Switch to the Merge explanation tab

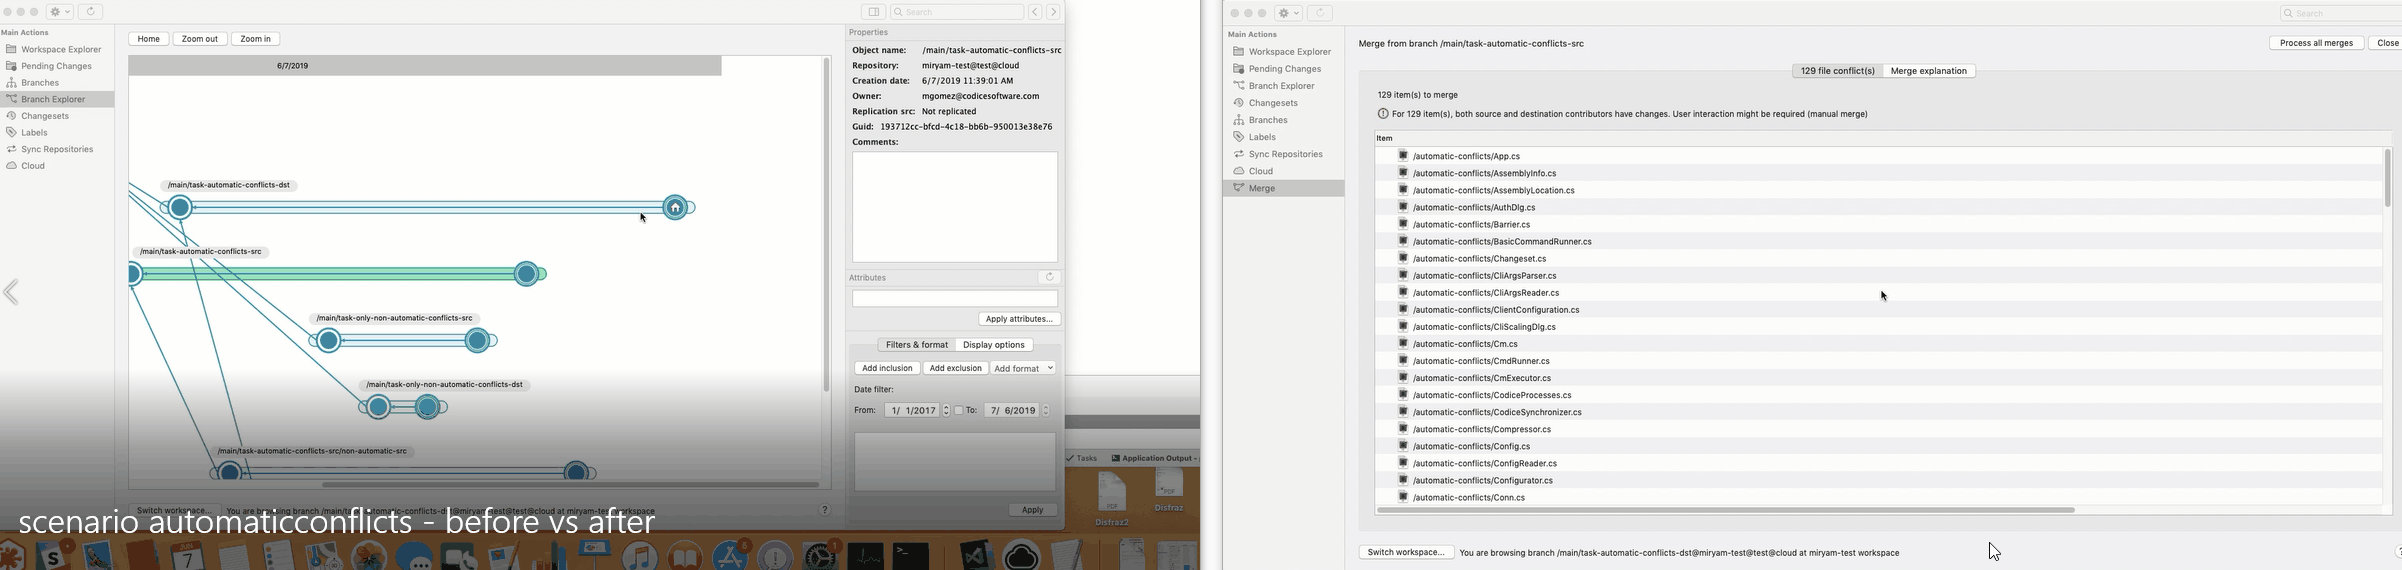pos(1929,71)
